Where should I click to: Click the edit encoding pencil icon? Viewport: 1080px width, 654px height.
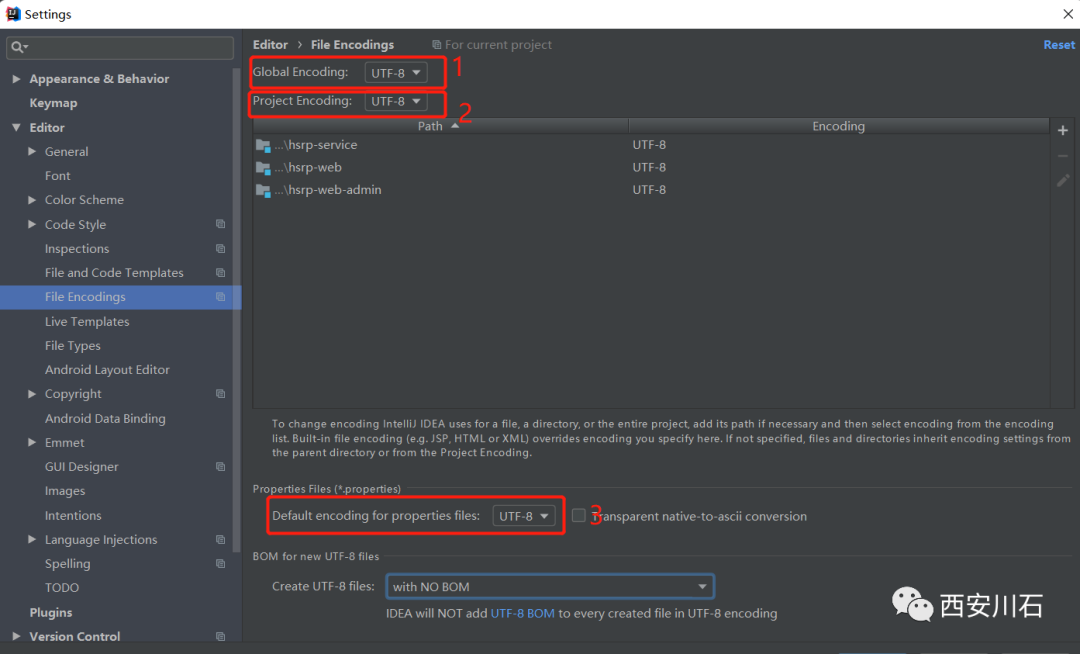1063,180
